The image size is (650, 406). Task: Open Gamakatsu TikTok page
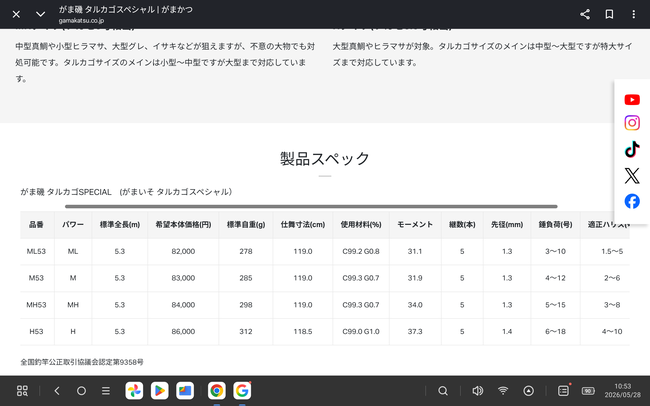click(x=632, y=149)
